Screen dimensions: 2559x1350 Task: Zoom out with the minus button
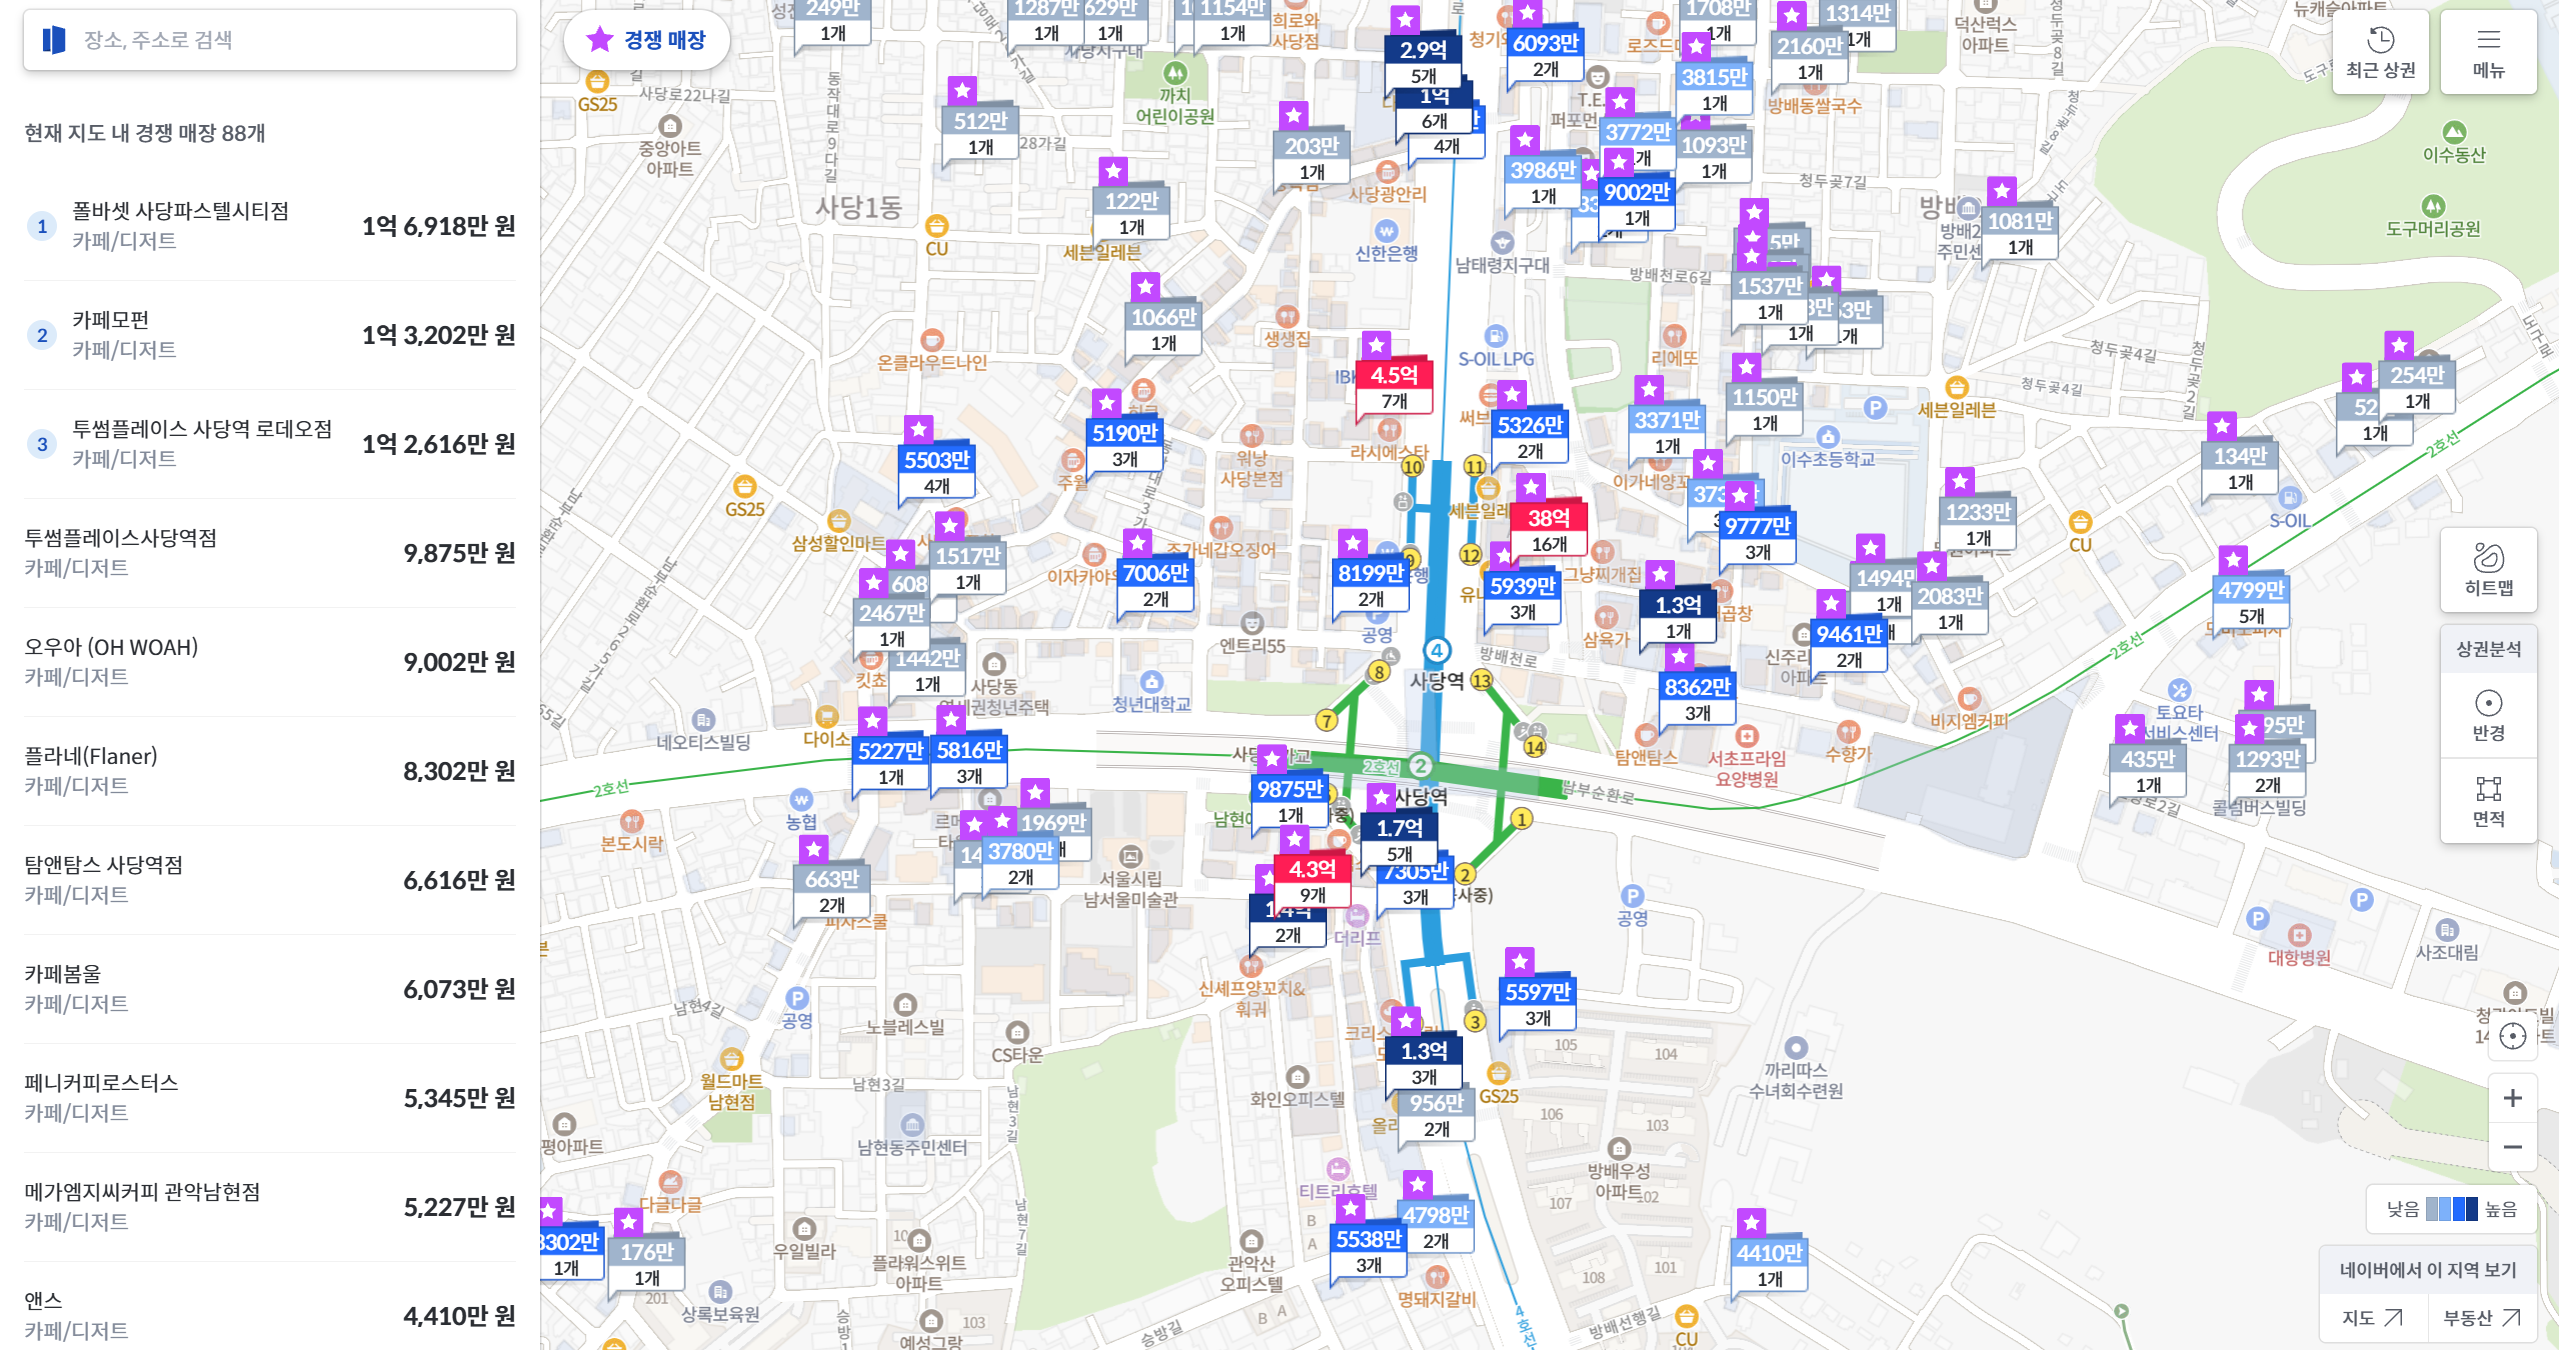pyautogui.click(x=2512, y=1147)
